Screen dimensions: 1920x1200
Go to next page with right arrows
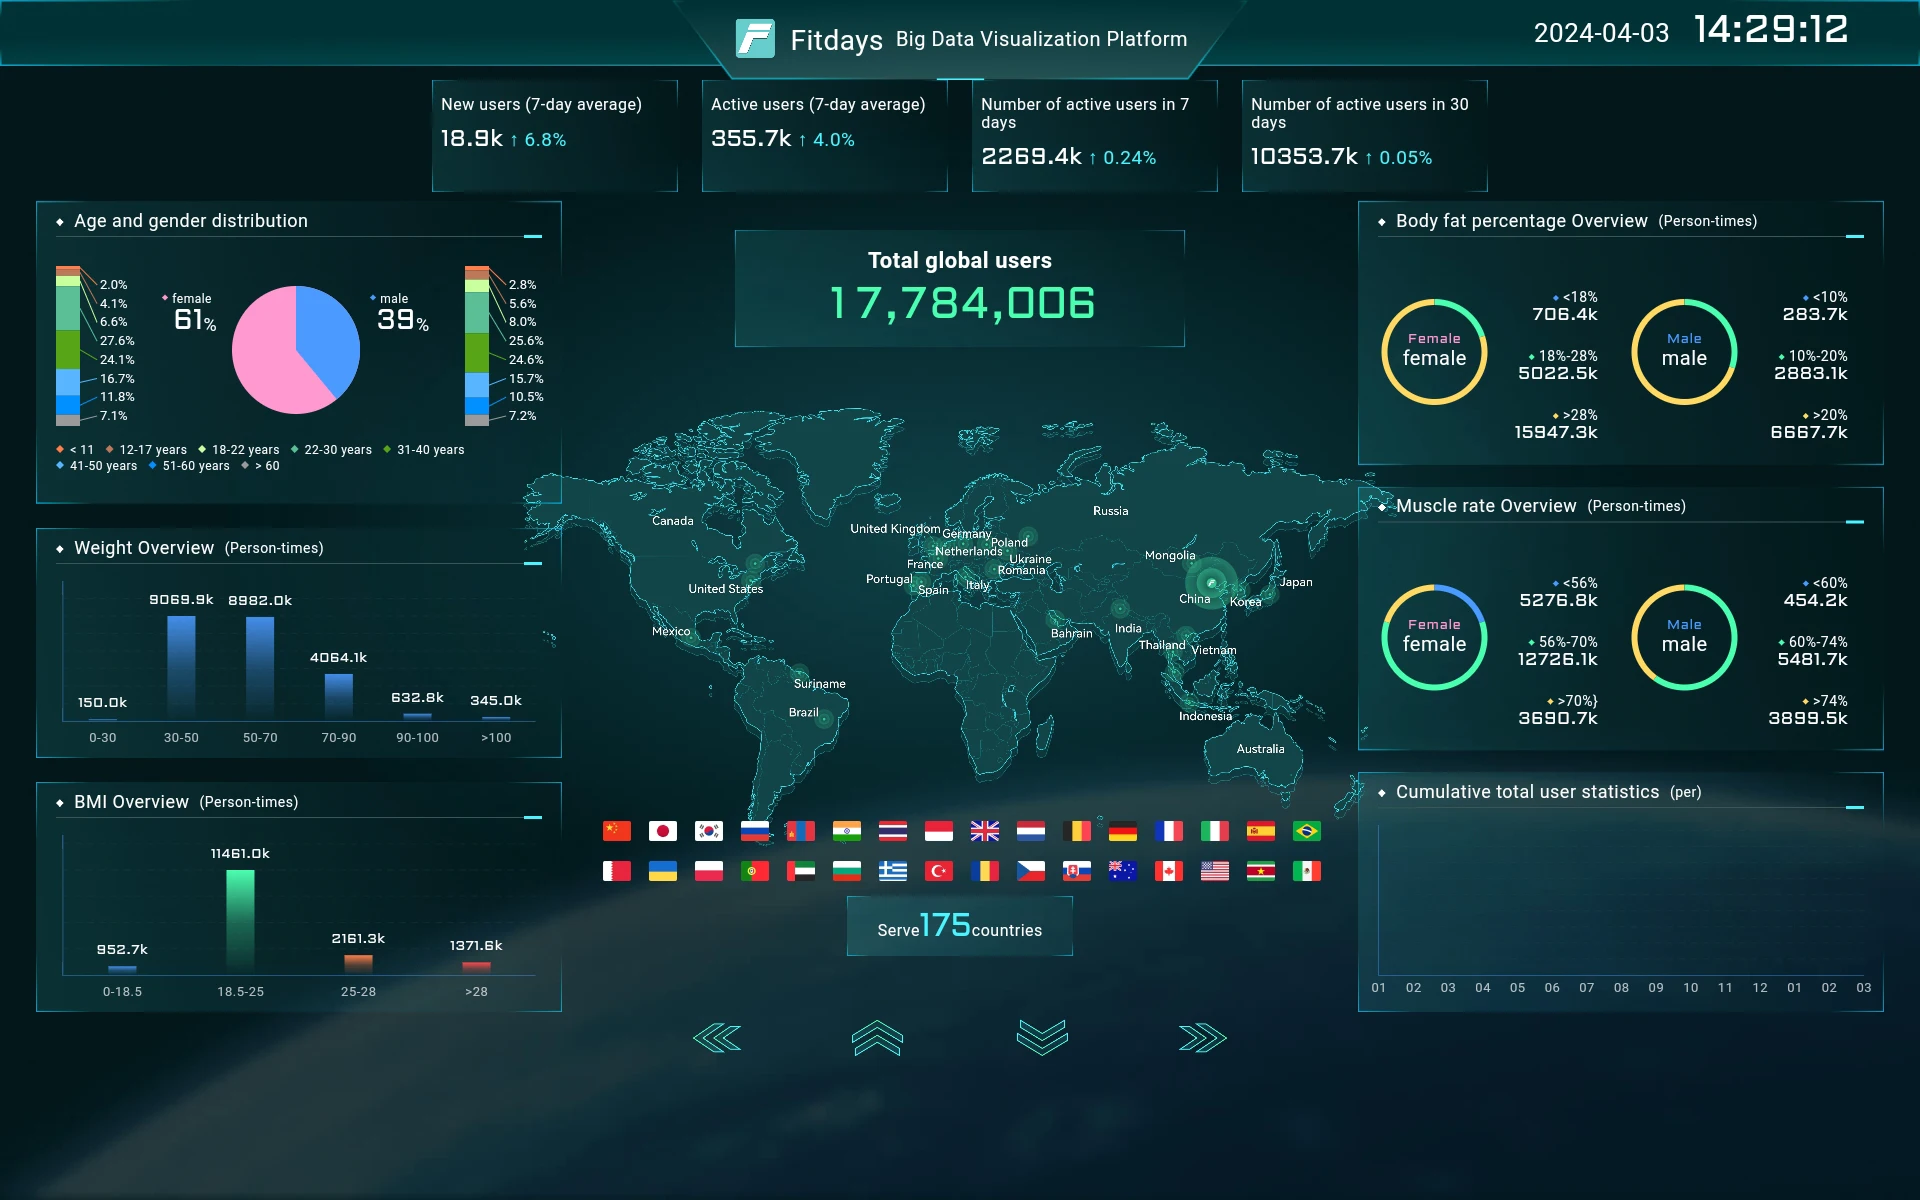(x=1202, y=1038)
